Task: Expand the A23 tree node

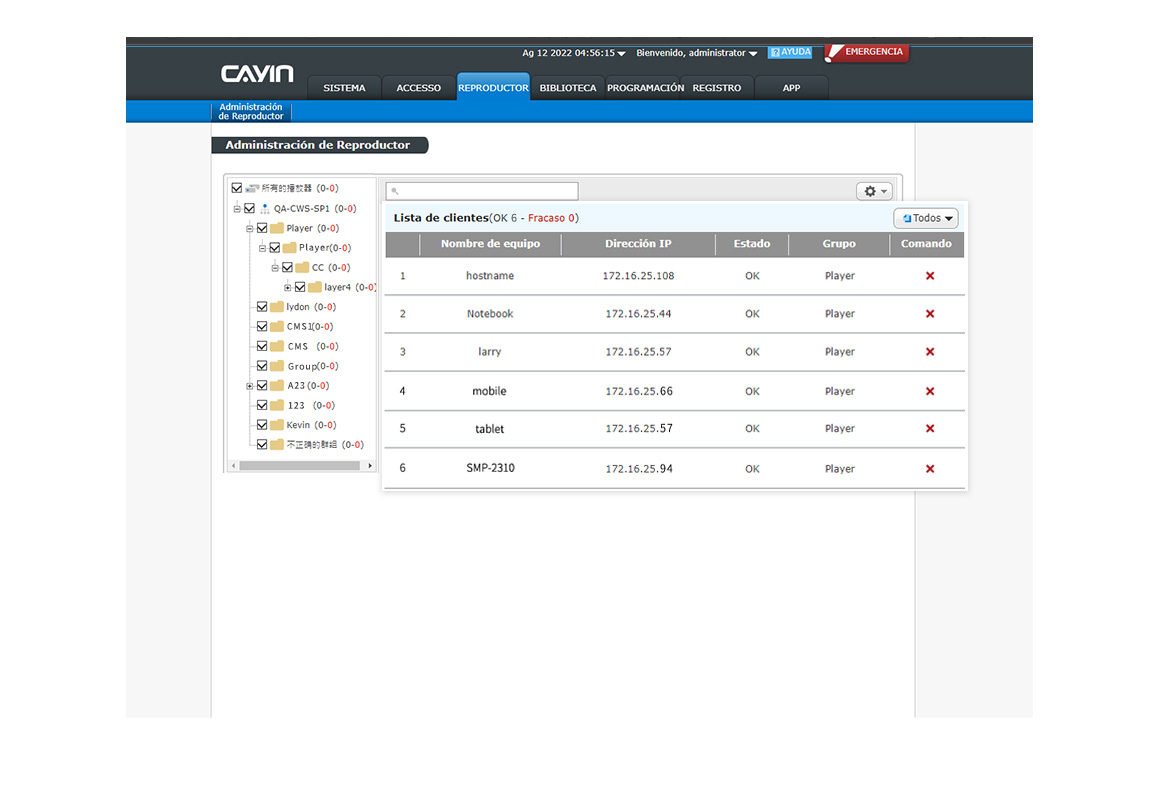Action: 250,386
